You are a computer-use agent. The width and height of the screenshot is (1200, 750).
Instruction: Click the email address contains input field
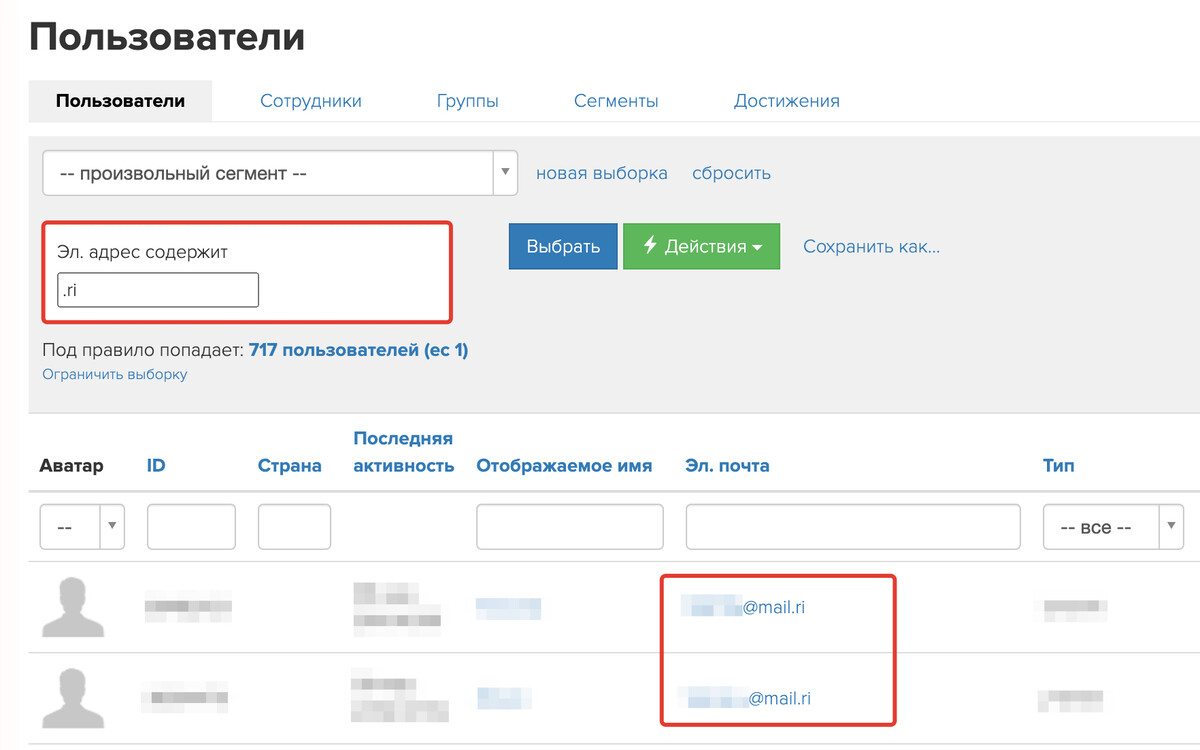pos(158,290)
